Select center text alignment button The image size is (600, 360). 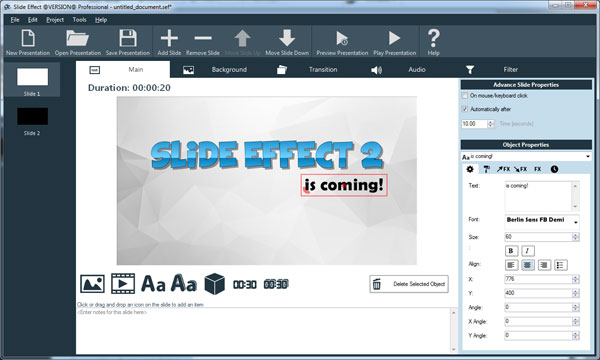click(528, 265)
